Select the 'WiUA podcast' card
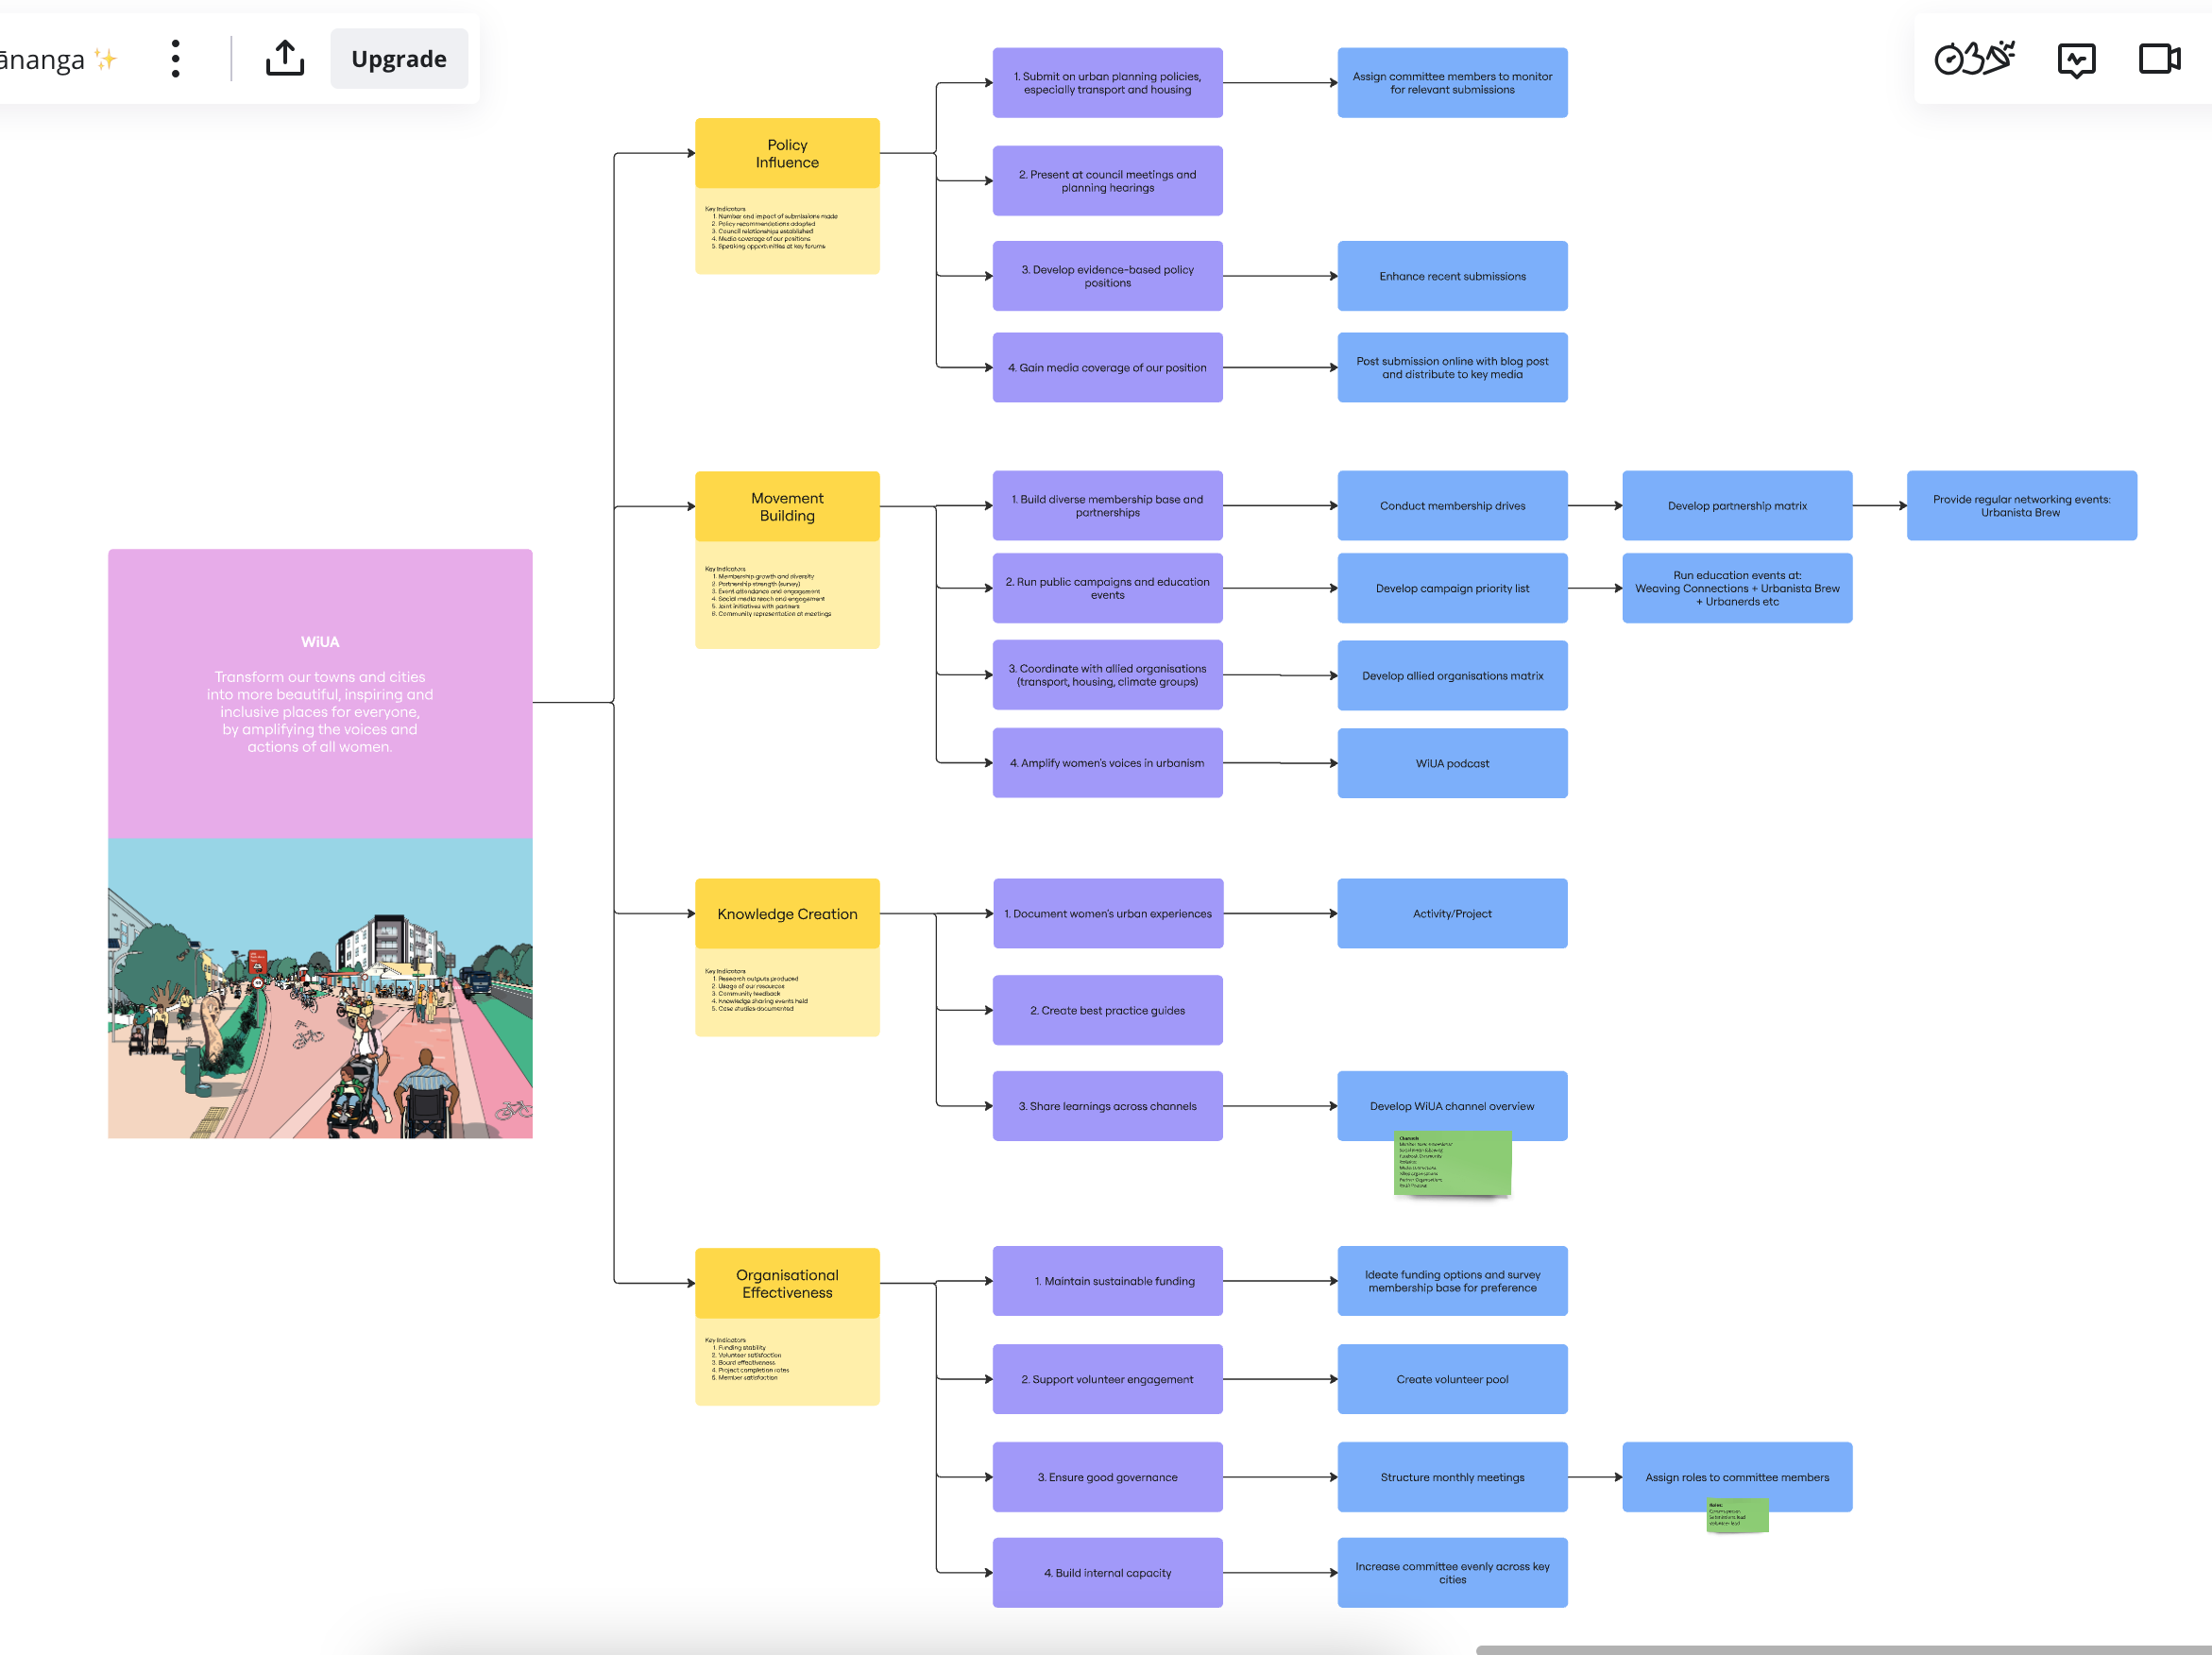This screenshot has height=1655, width=2212. (x=1452, y=763)
